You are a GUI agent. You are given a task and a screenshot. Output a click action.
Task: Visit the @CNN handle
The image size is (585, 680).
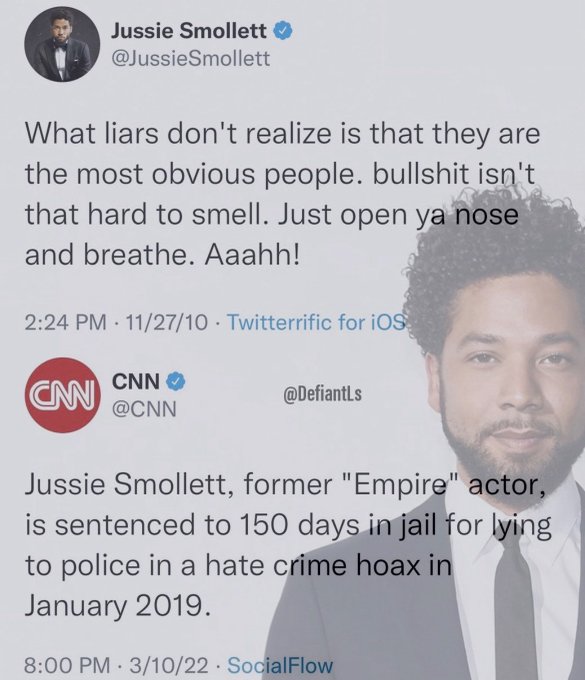coord(144,409)
